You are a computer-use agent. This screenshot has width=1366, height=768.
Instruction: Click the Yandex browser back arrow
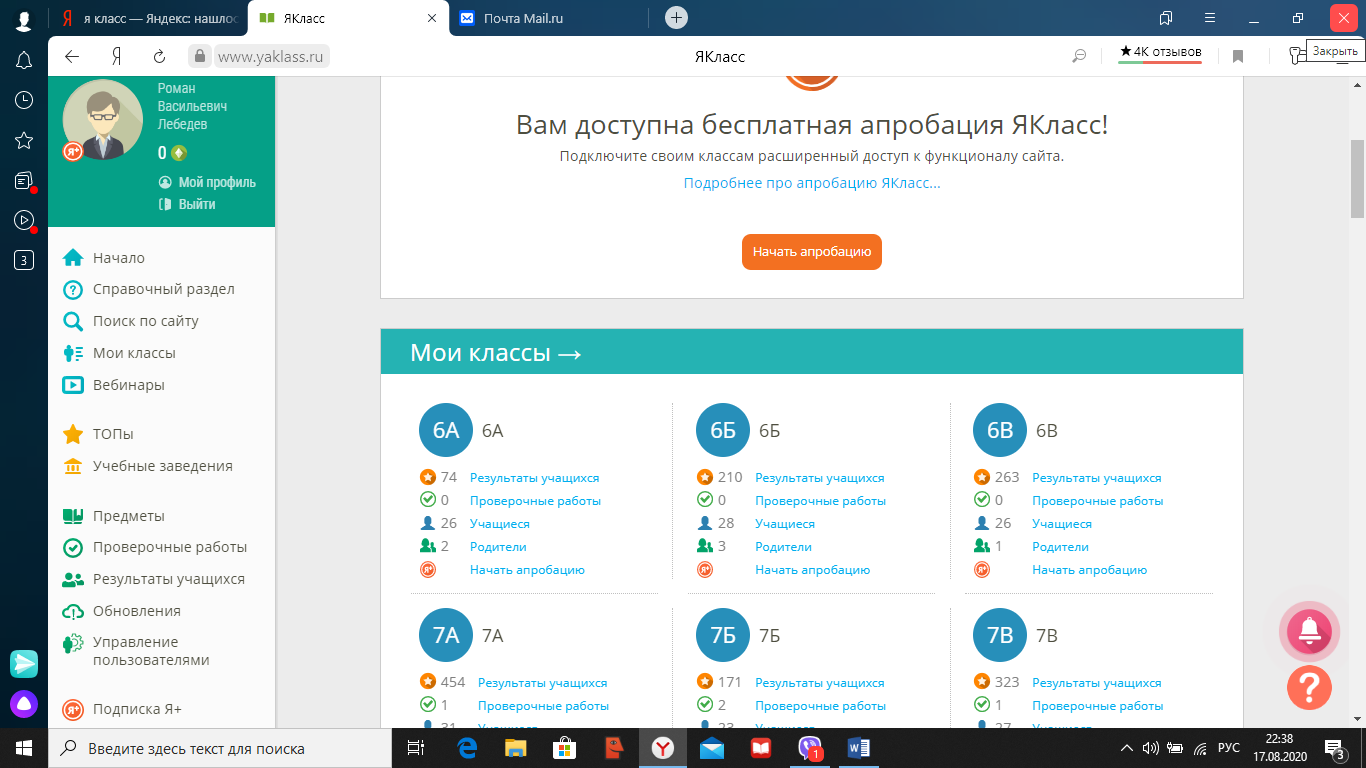72,56
